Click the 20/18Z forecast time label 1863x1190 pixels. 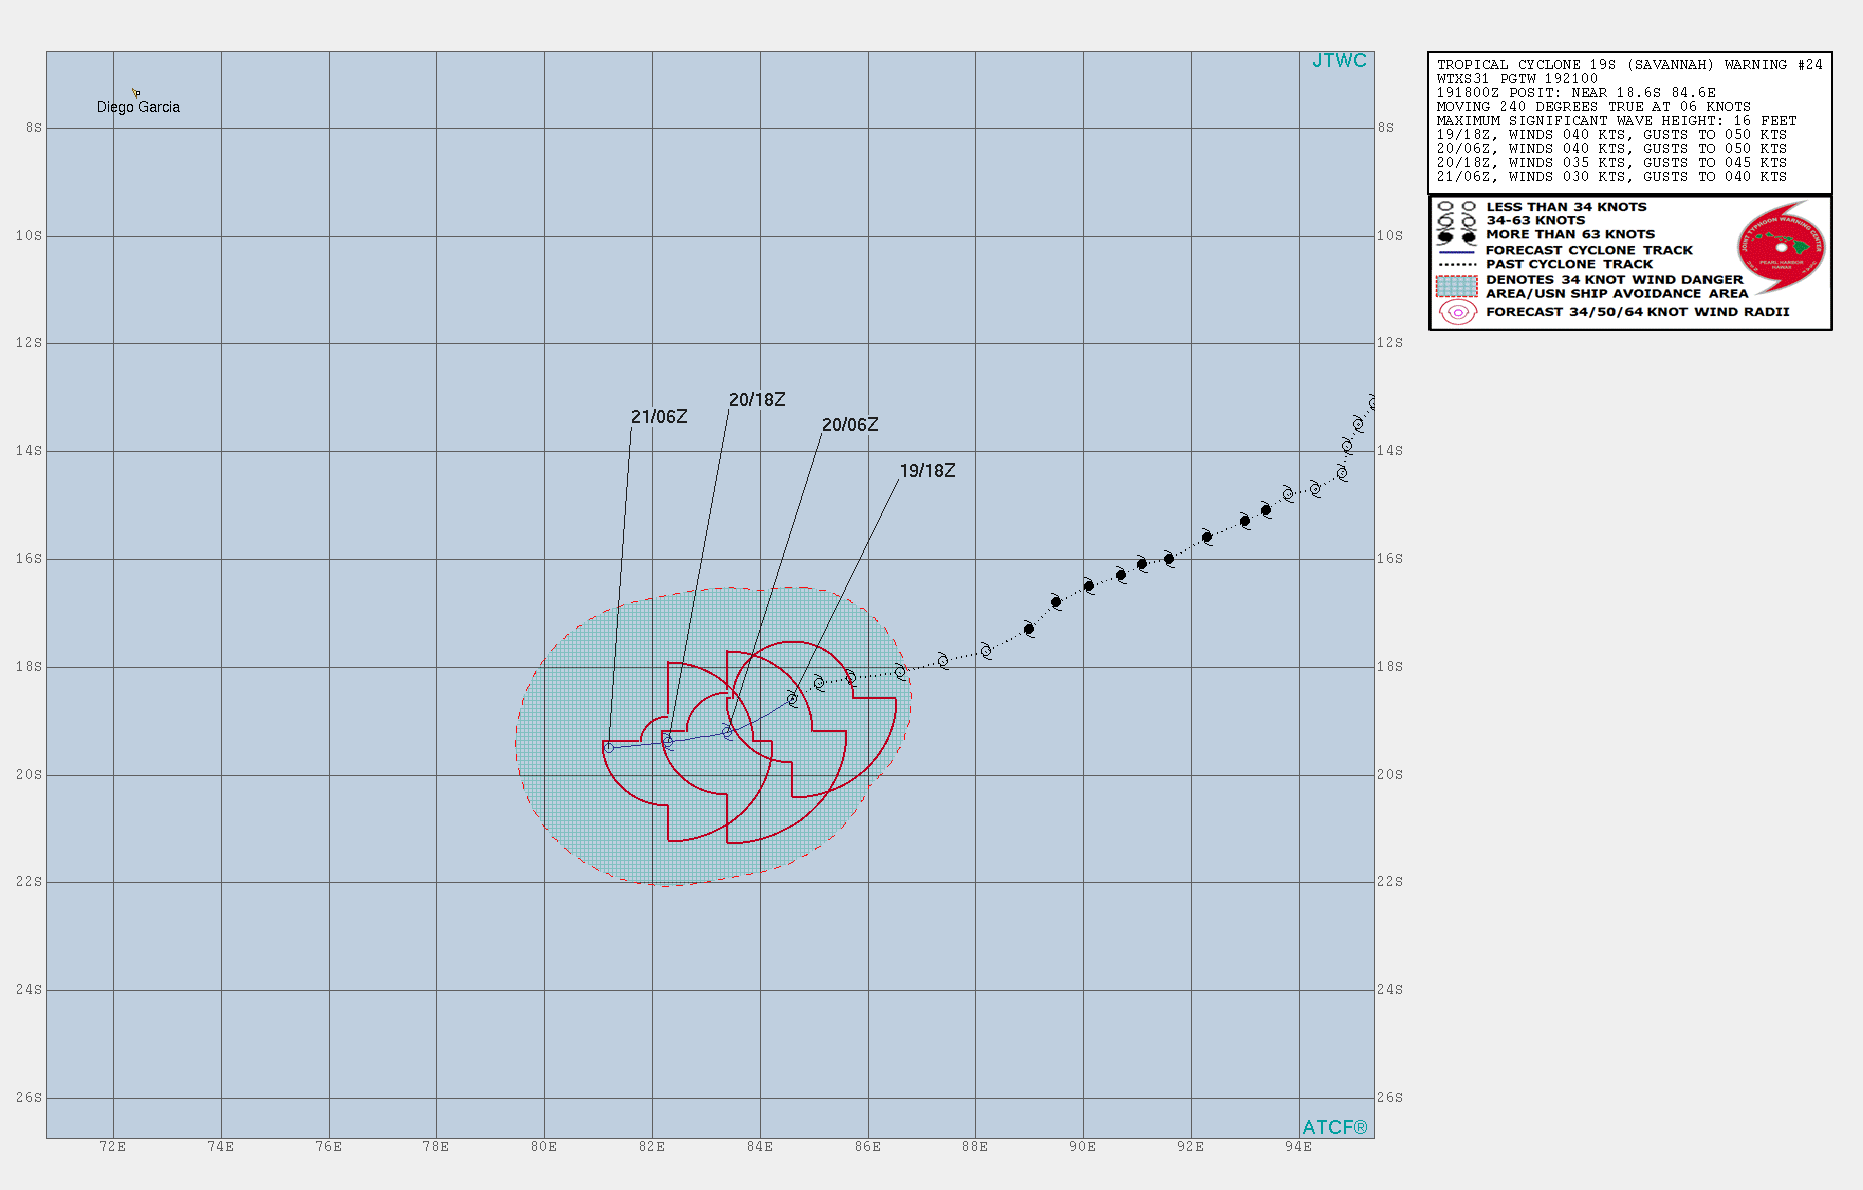(x=757, y=400)
